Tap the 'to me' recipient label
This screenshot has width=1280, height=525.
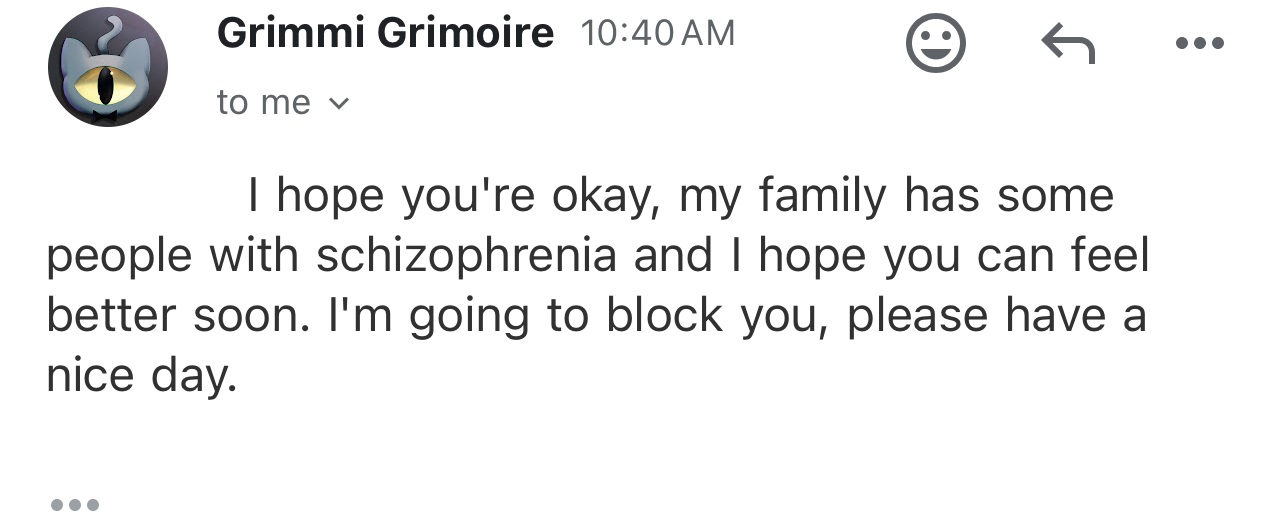264,102
